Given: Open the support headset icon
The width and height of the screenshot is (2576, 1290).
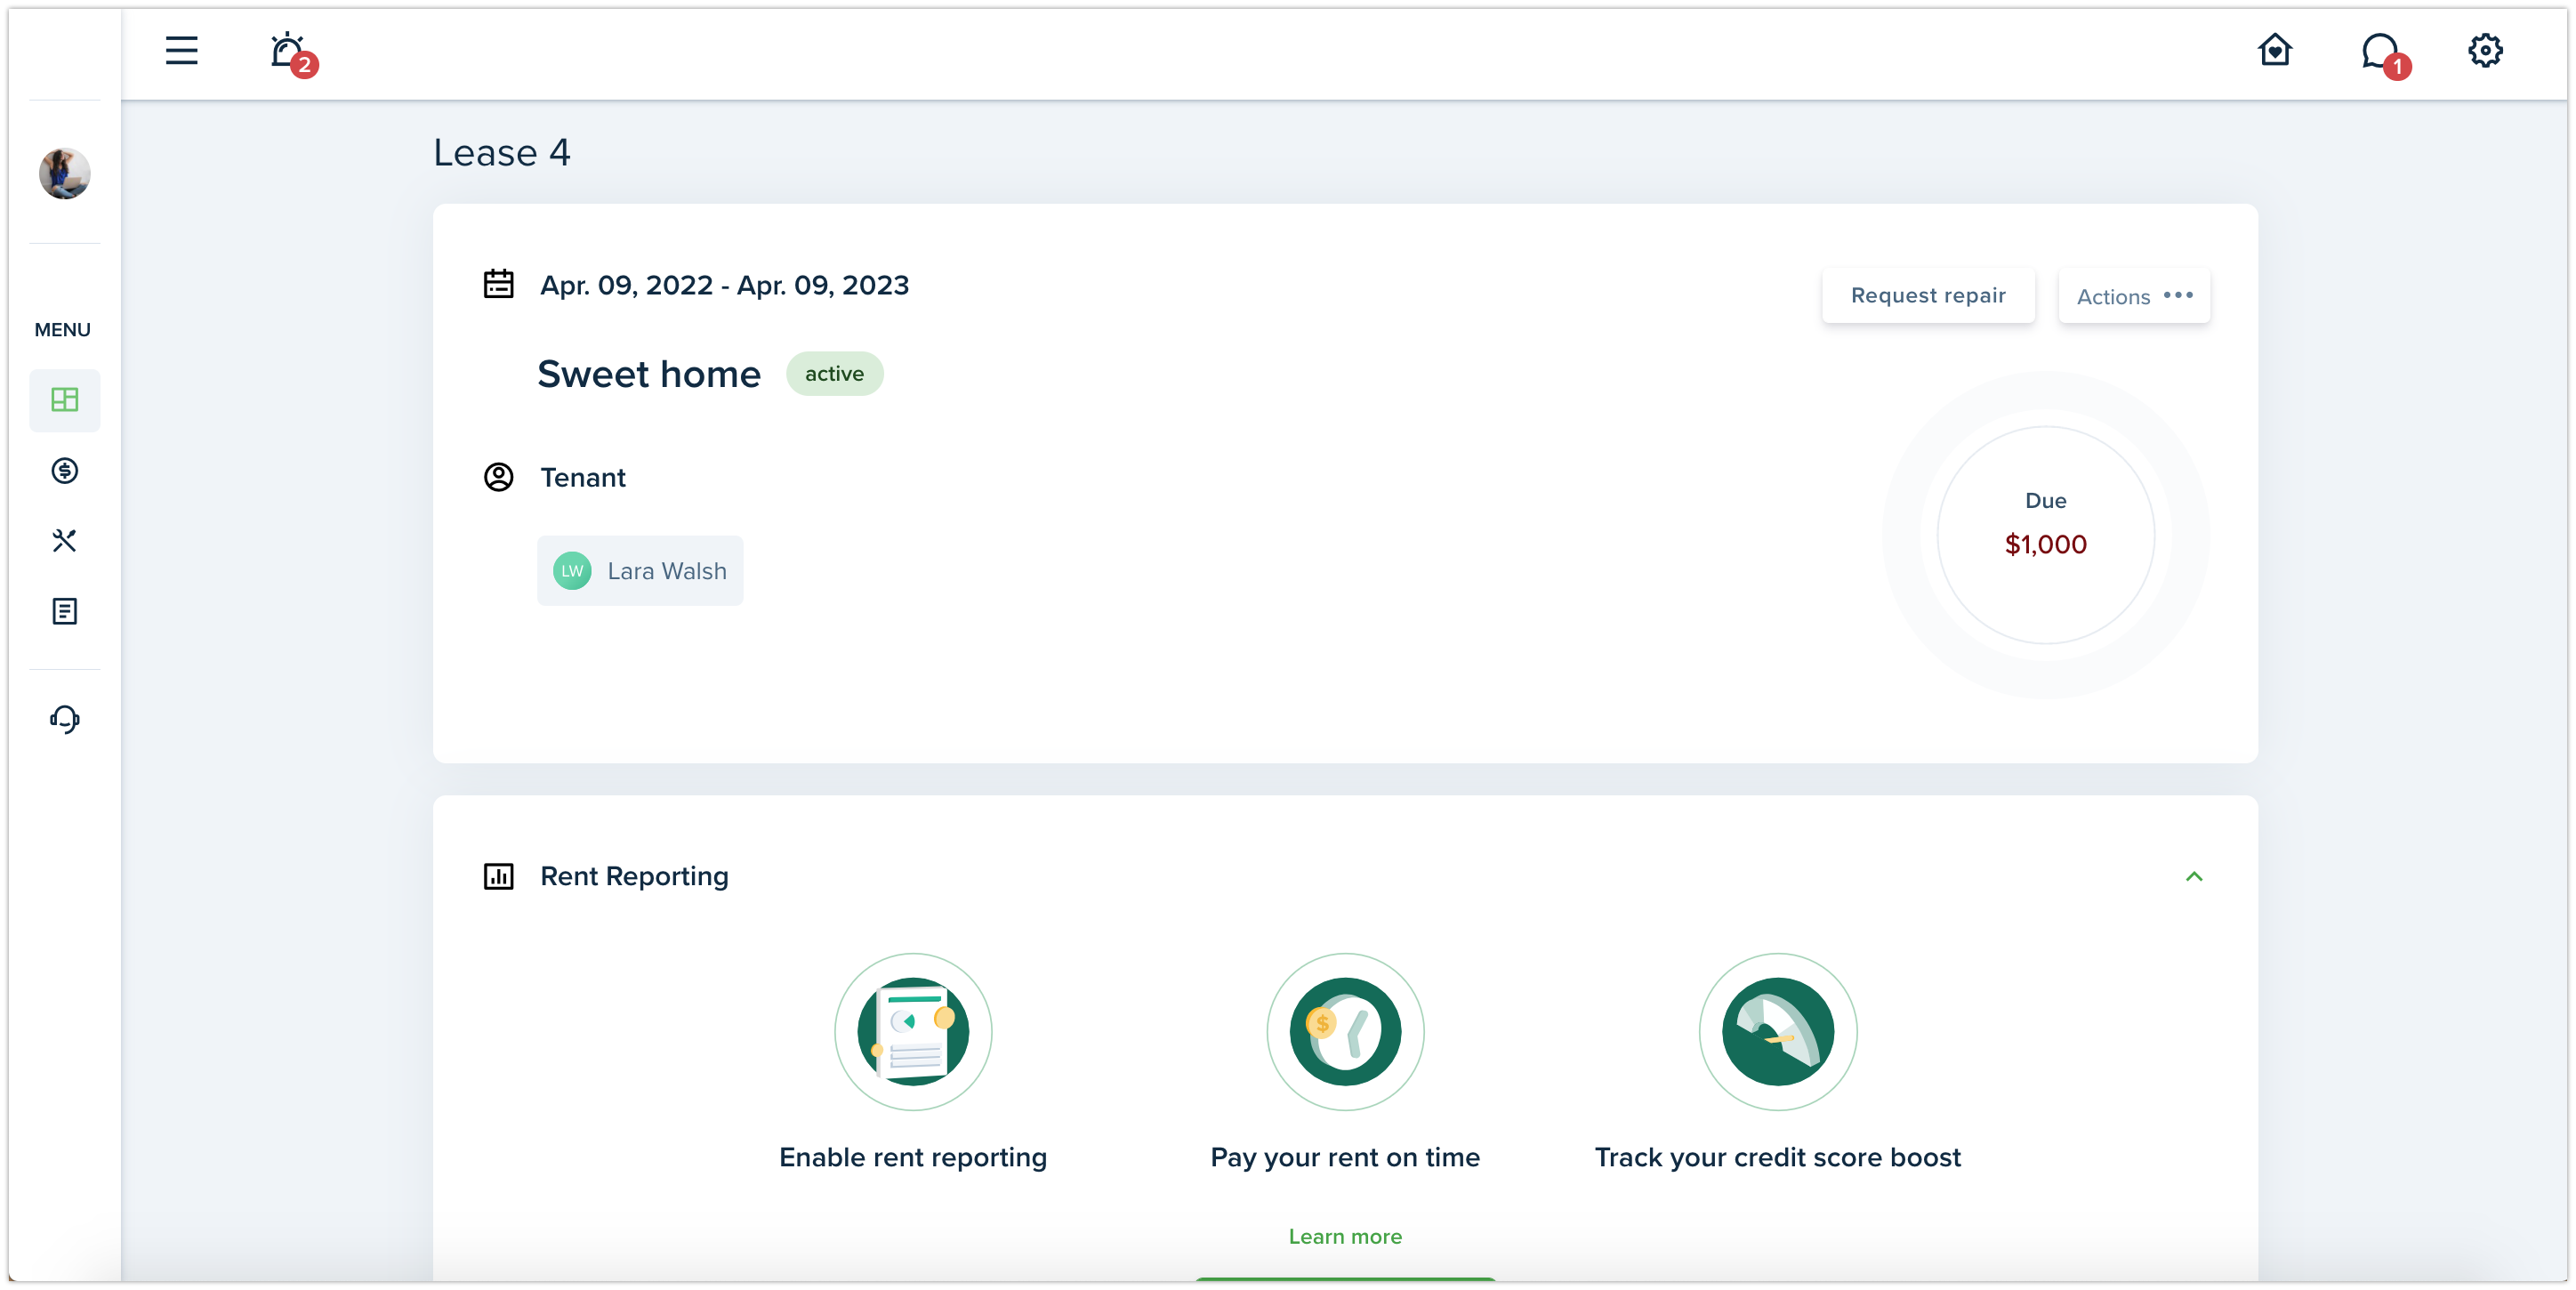Looking at the screenshot, I should click(64, 719).
